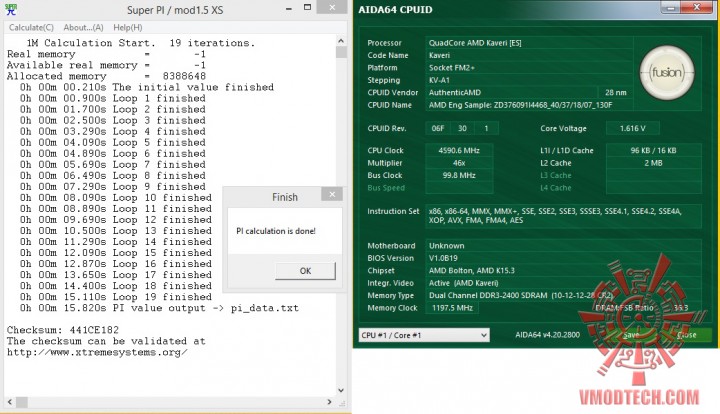Screen dimensions: 720x414
Task: Click the CPUID Name AMD Eng Sample value
Action: pos(520,105)
